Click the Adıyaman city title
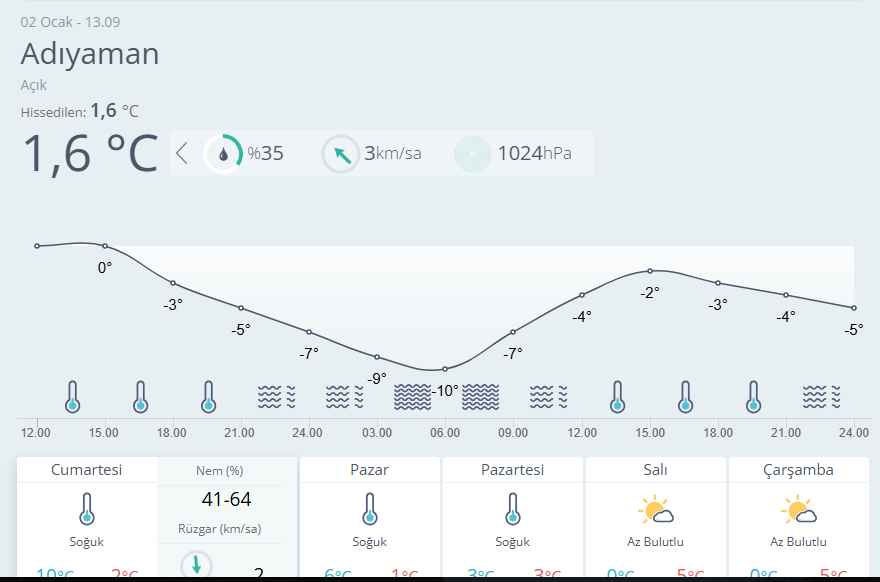The width and height of the screenshot is (880, 582). [x=90, y=54]
